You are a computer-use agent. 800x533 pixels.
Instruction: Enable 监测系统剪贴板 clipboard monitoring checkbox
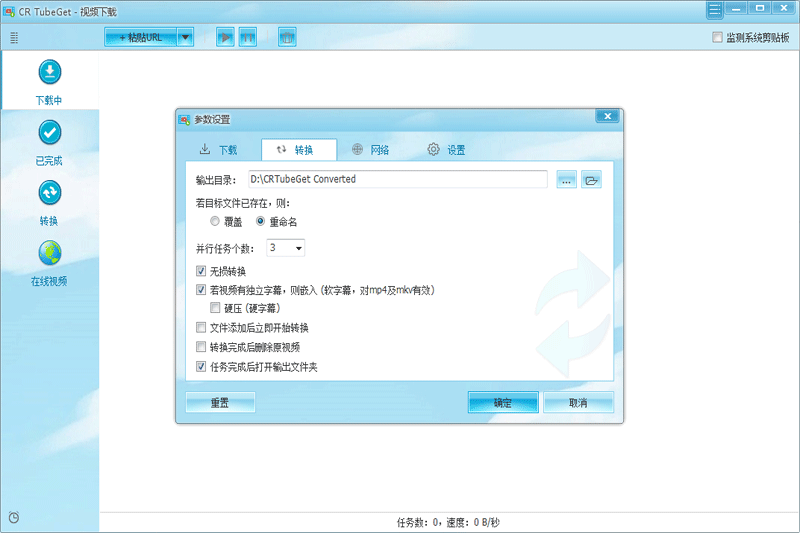pyautogui.click(x=717, y=37)
